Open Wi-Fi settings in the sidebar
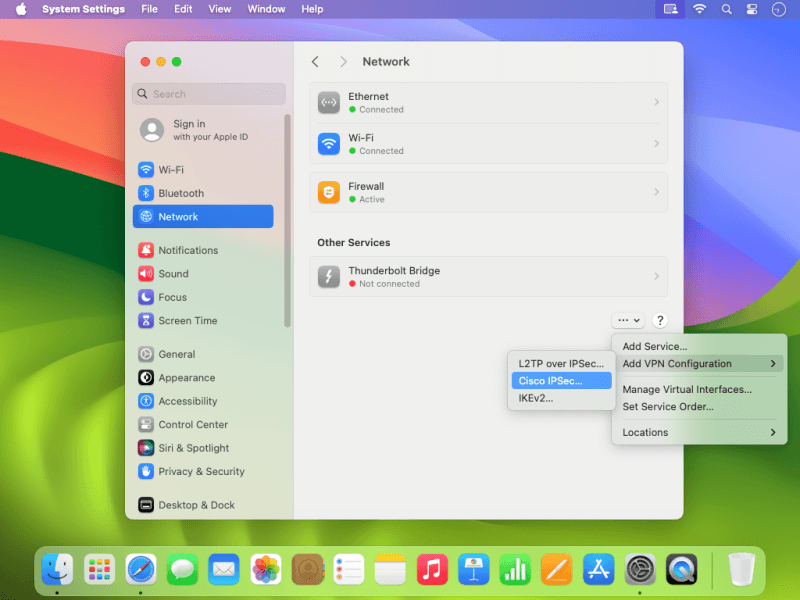 click(x=170, y=170)
